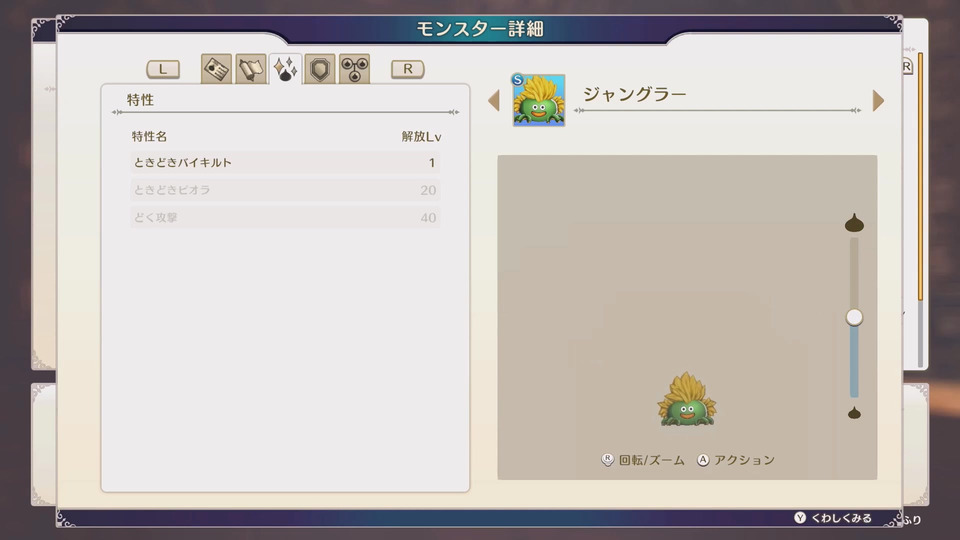The width and height of the screenshot is (960, 540).
Task: Click the S size badge on portrait
Action: (518, 80)
